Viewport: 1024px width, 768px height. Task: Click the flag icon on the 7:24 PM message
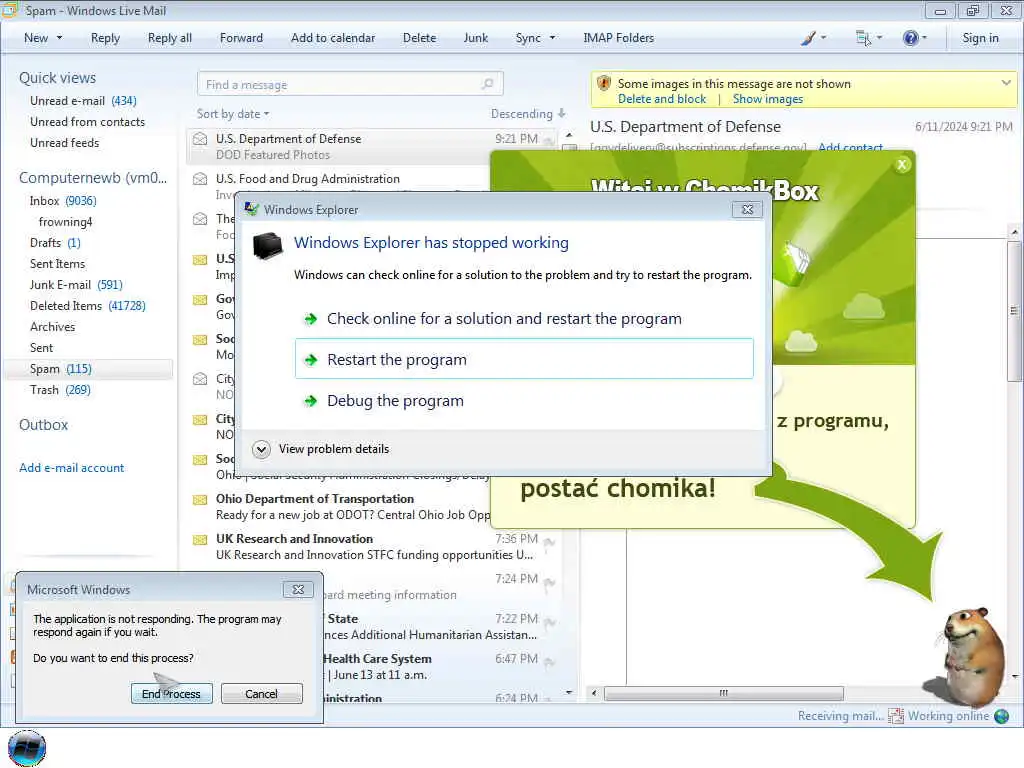click(x=550, y=582)
